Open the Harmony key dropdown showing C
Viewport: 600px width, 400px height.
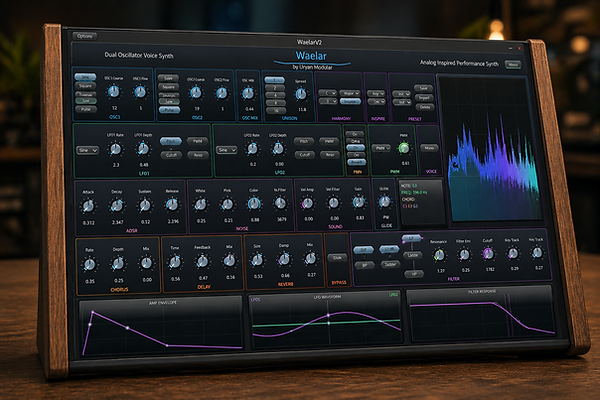coord(328,93)
